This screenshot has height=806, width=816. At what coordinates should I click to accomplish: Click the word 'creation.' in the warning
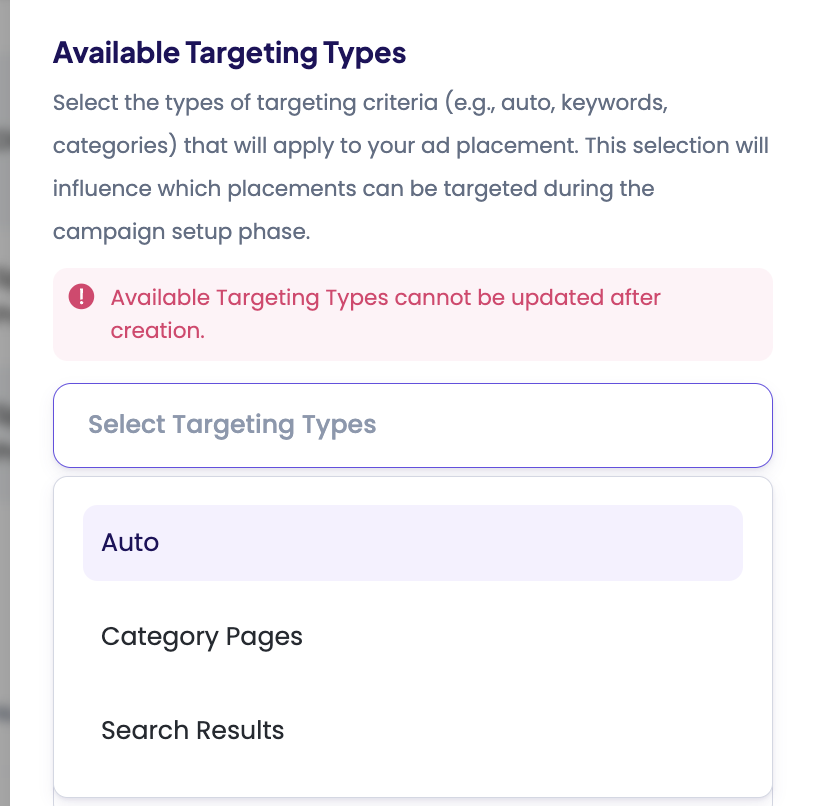(x=158, y=331)
